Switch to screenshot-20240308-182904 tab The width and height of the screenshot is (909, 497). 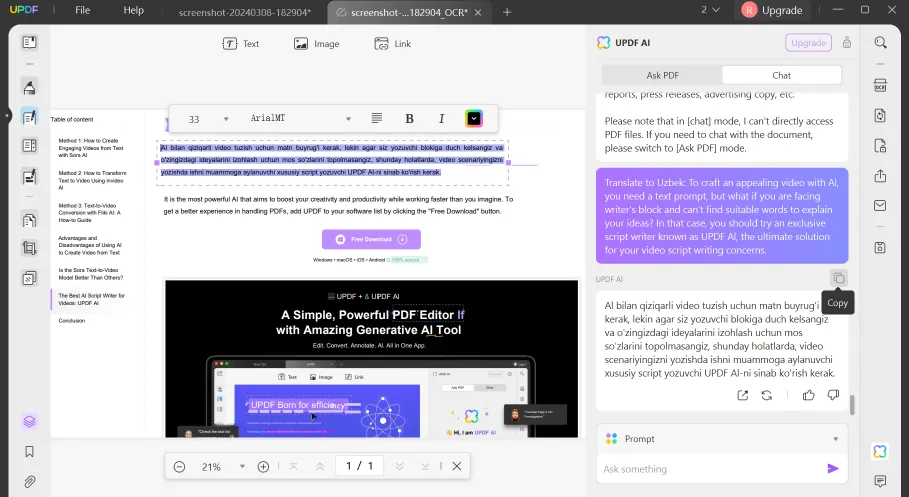[245, 12]
